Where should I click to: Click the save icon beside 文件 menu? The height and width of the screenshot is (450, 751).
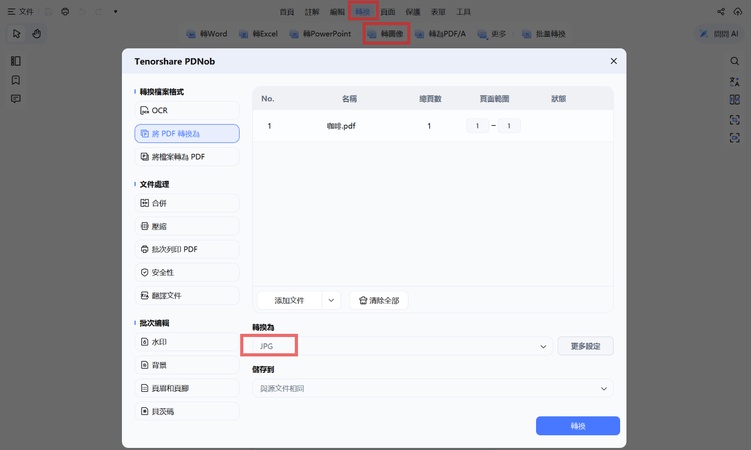(48, 11)
